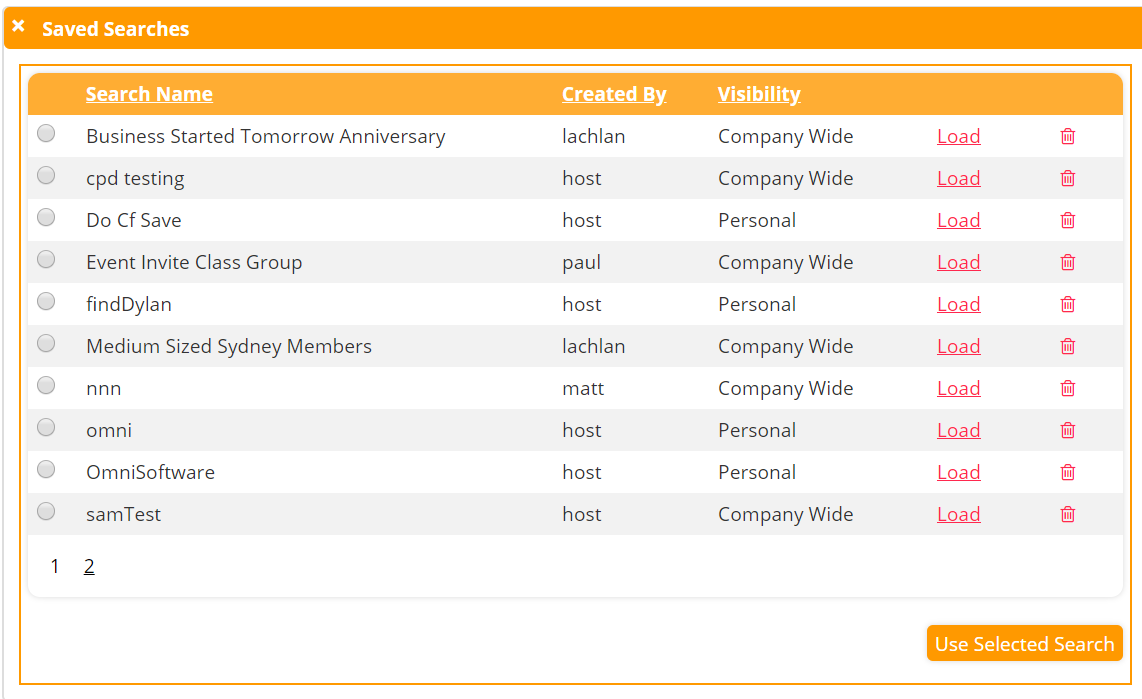
Task: Sort by Created By column
Action: (x=614, y=94)
